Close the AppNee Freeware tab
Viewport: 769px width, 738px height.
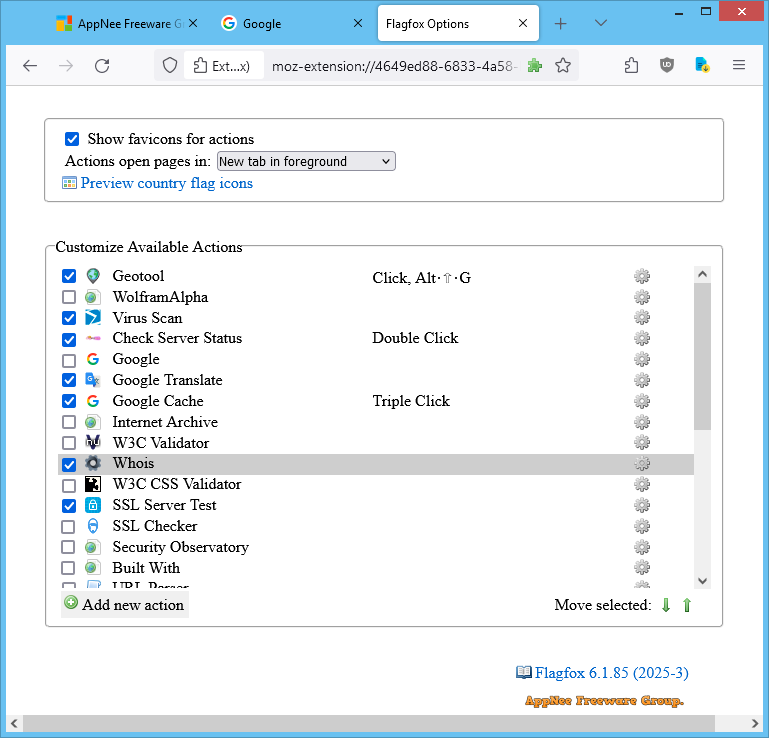193,23
